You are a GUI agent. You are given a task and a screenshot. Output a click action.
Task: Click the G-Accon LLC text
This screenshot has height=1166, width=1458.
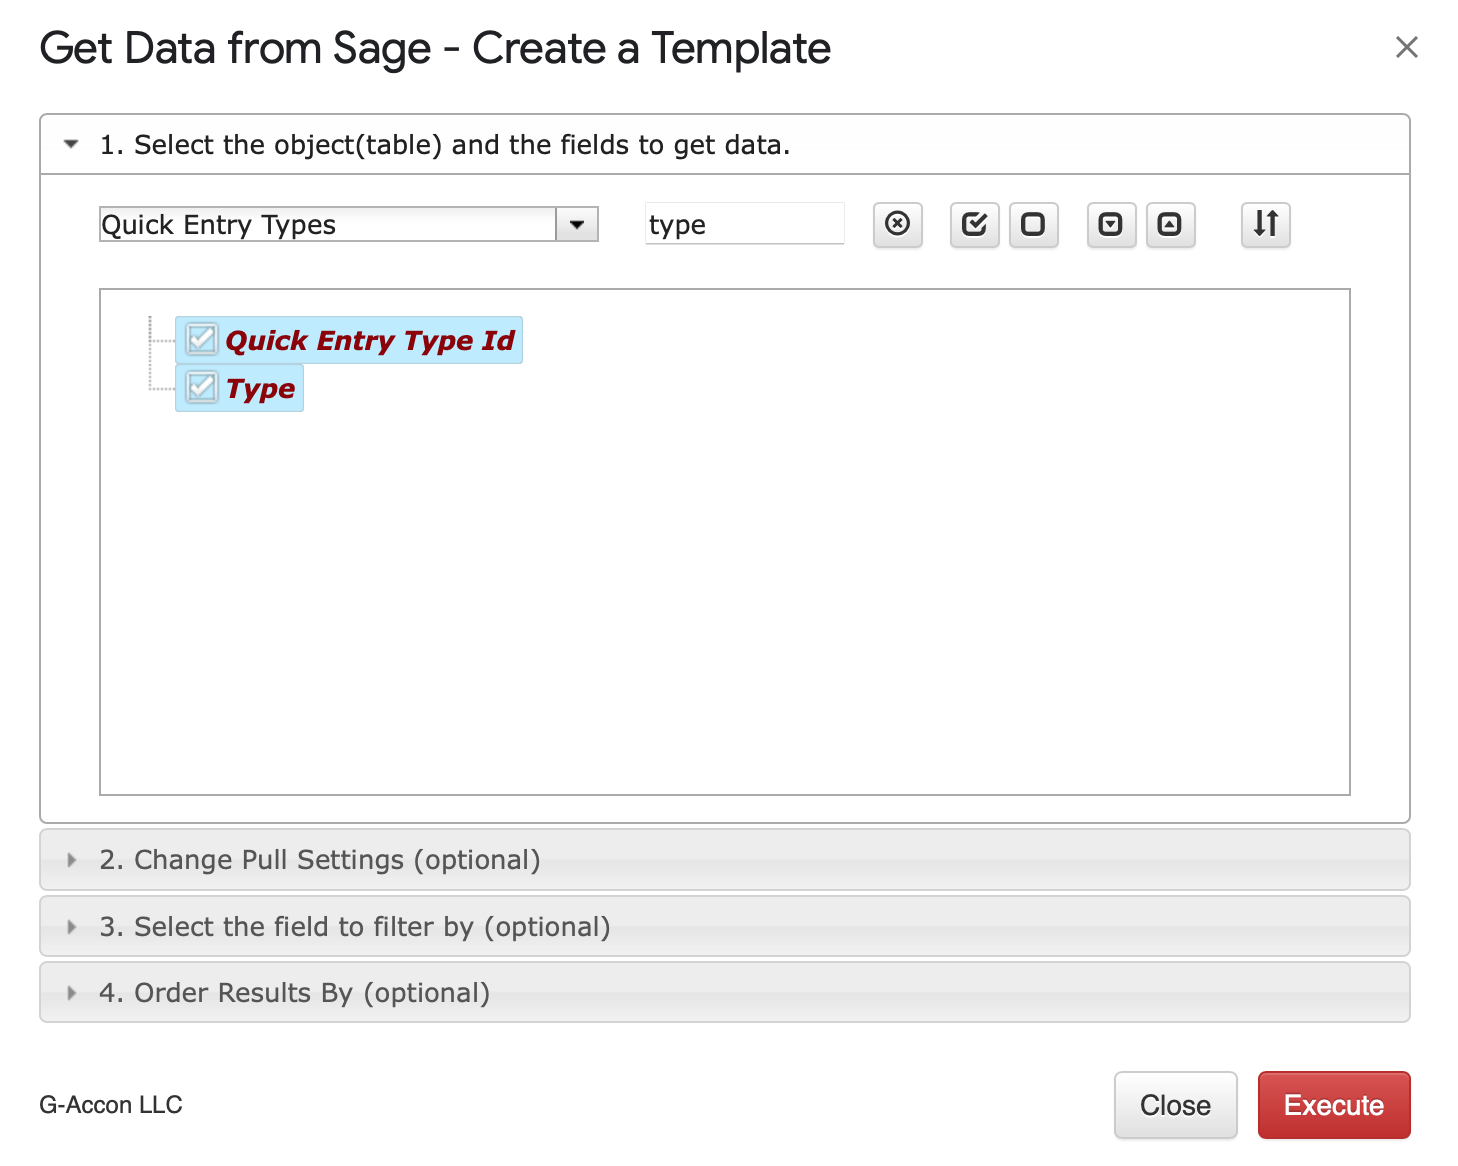pyautogui.click(x=111, y=1105)
